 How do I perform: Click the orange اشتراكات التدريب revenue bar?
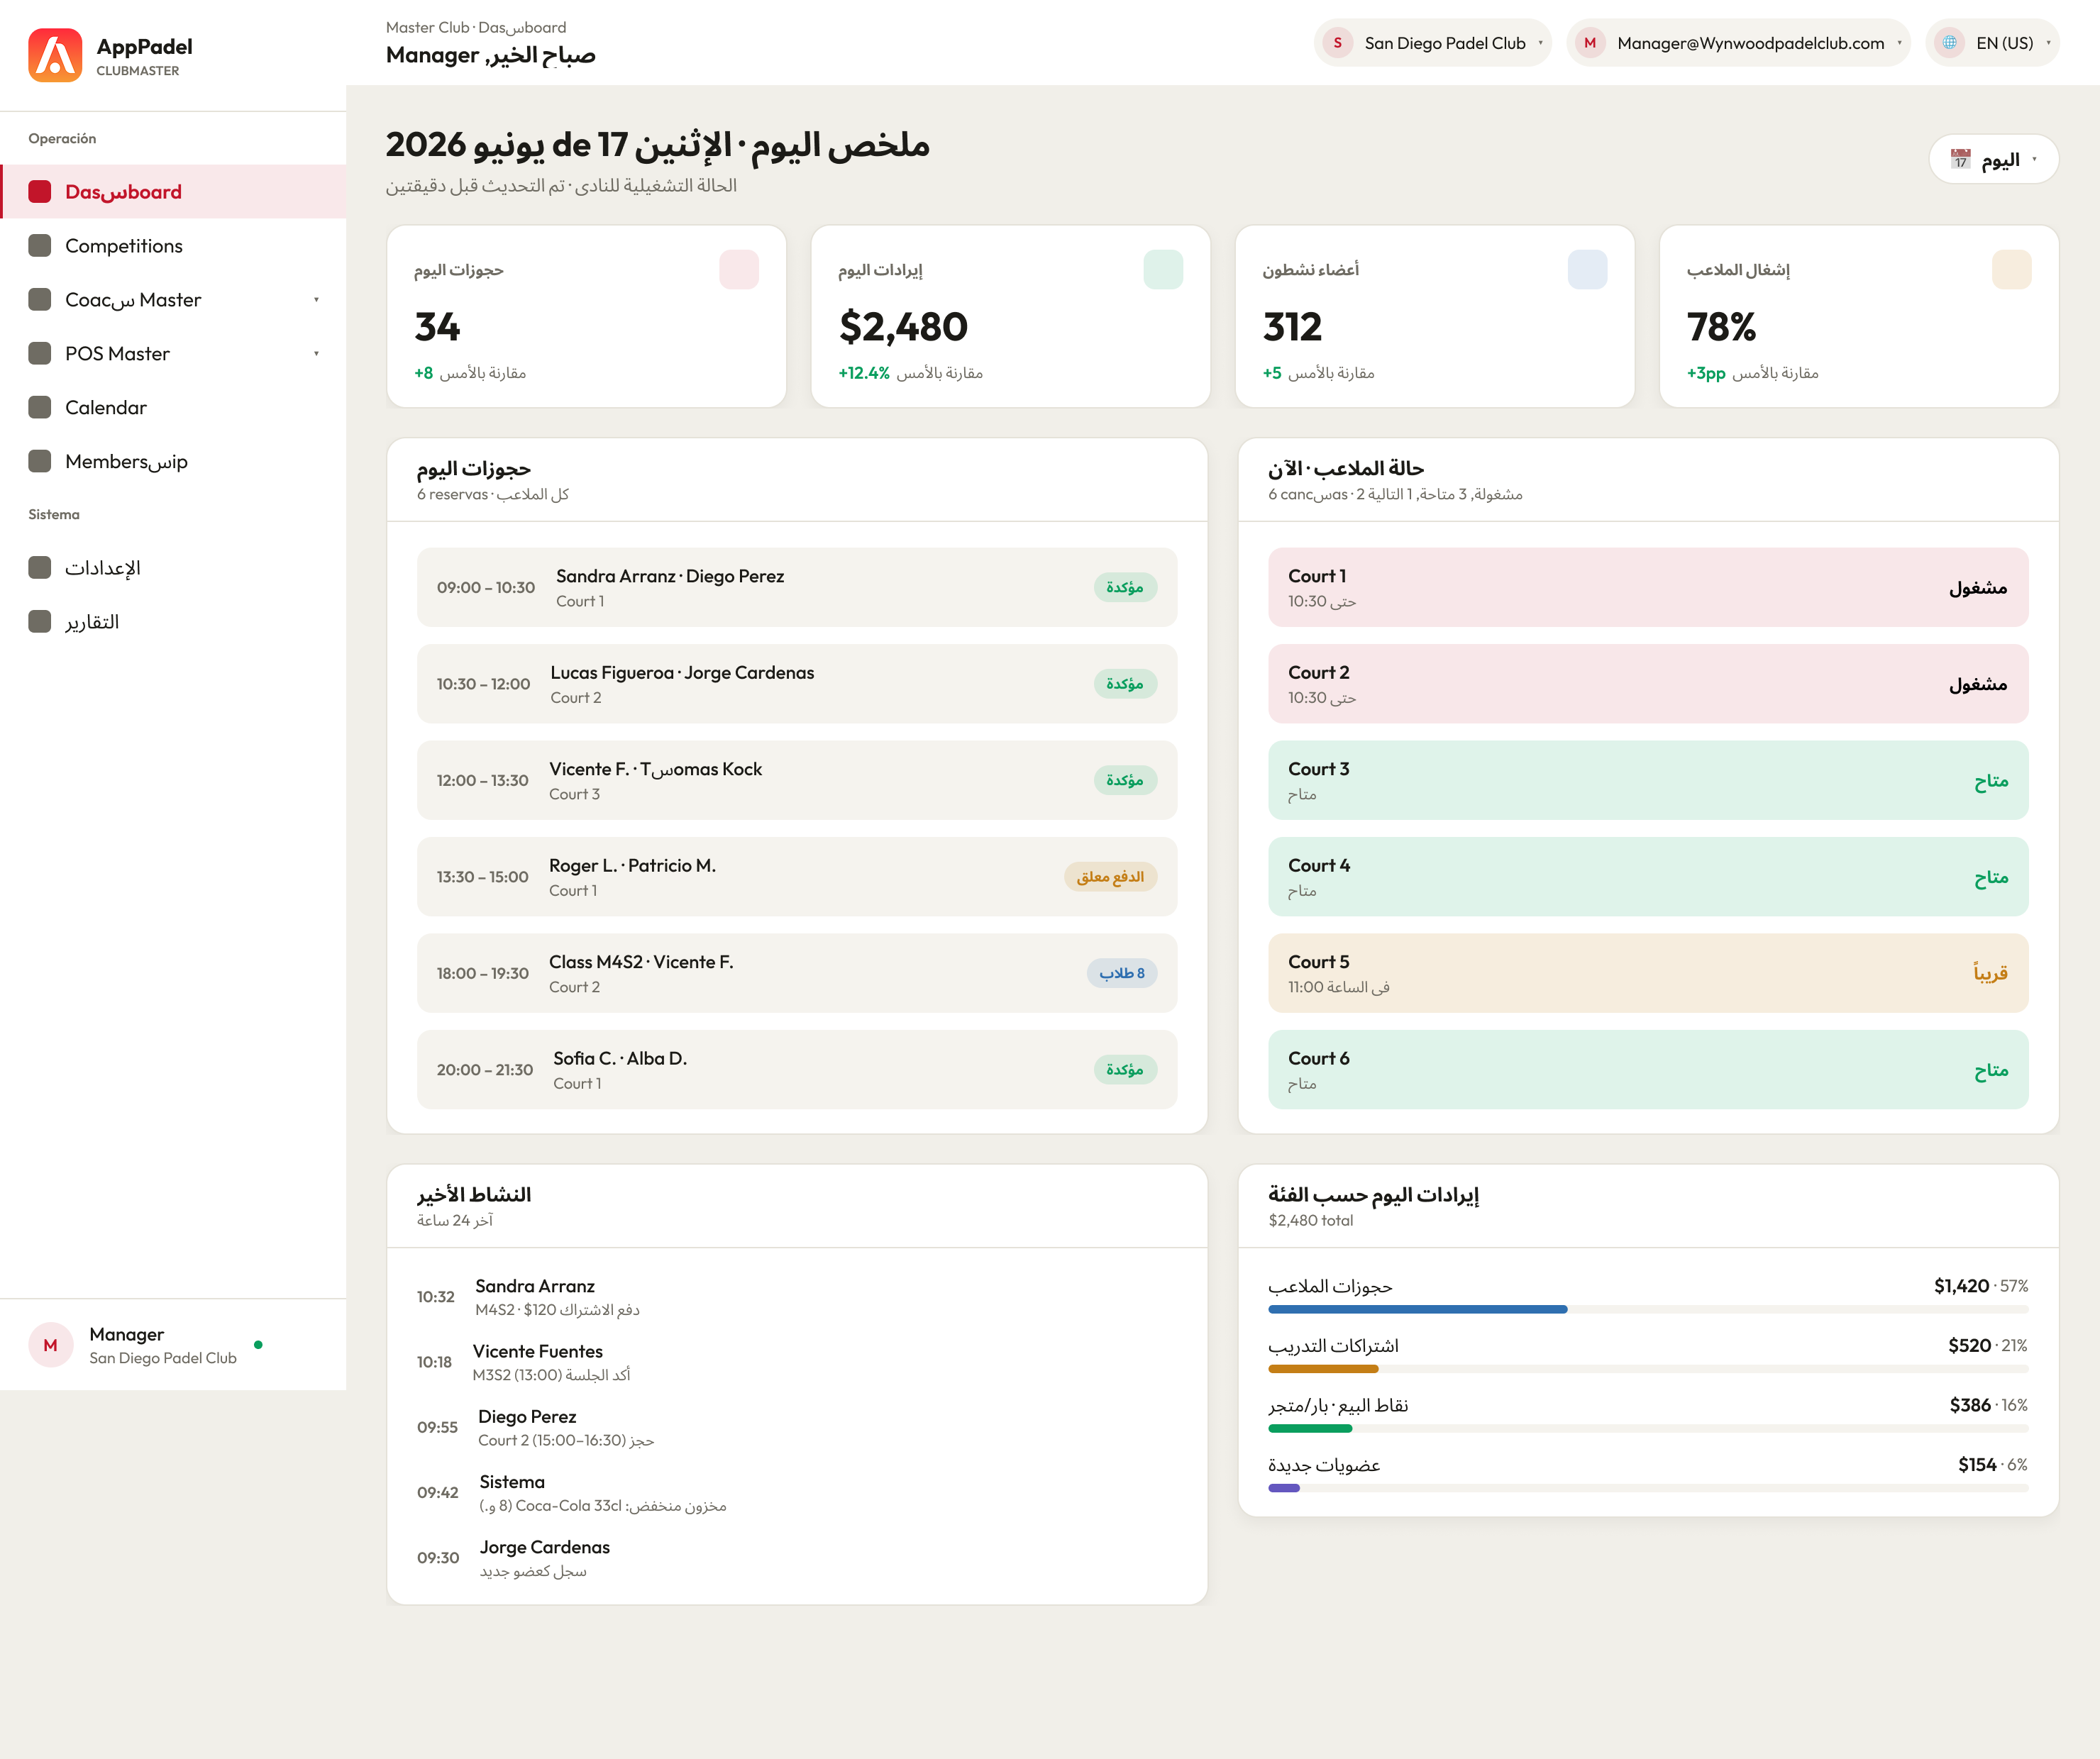[1323, 1369]
